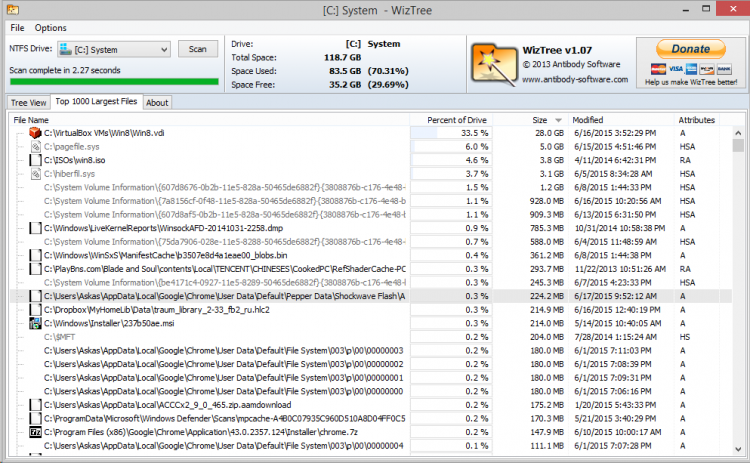Click the scrollbar up arrow in file list
The width and height of the screenshot is (750, 463).
738,133
